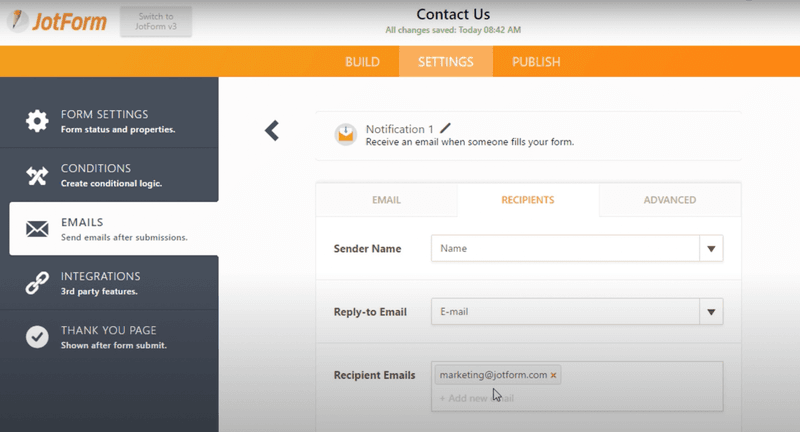800x432 pixels.
Task: Click the Integrations chain link icon
Action: [37, 283]
